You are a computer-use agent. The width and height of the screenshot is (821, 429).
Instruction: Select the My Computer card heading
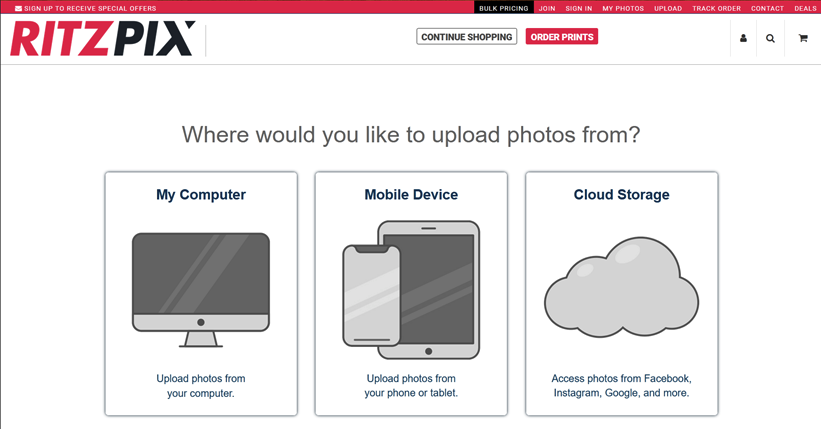[201, 195]
